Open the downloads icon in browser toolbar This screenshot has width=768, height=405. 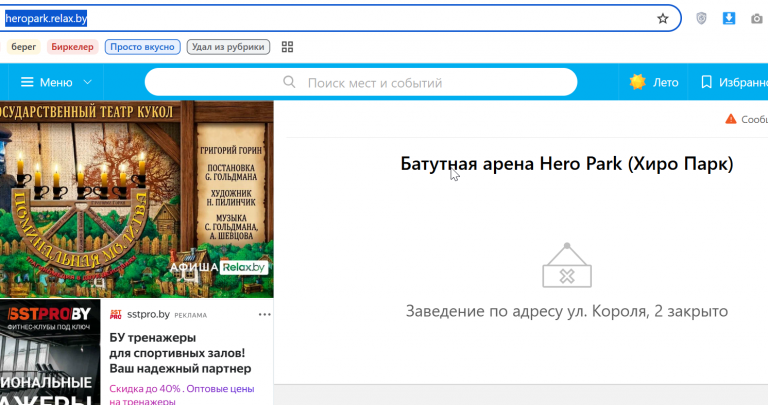click(729, 19)
